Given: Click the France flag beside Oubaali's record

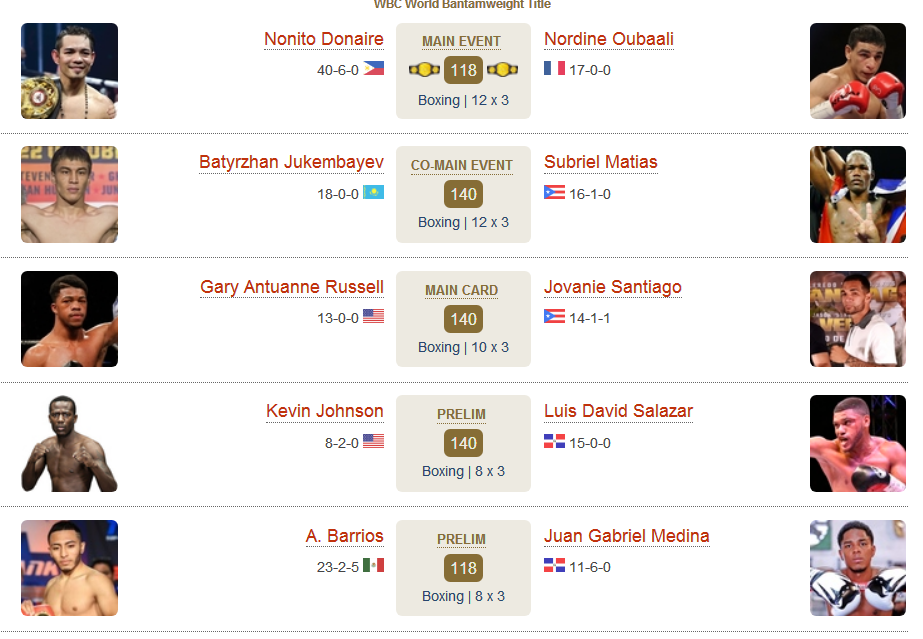Looking at the screenshot, I should click(x=554, y=68).
